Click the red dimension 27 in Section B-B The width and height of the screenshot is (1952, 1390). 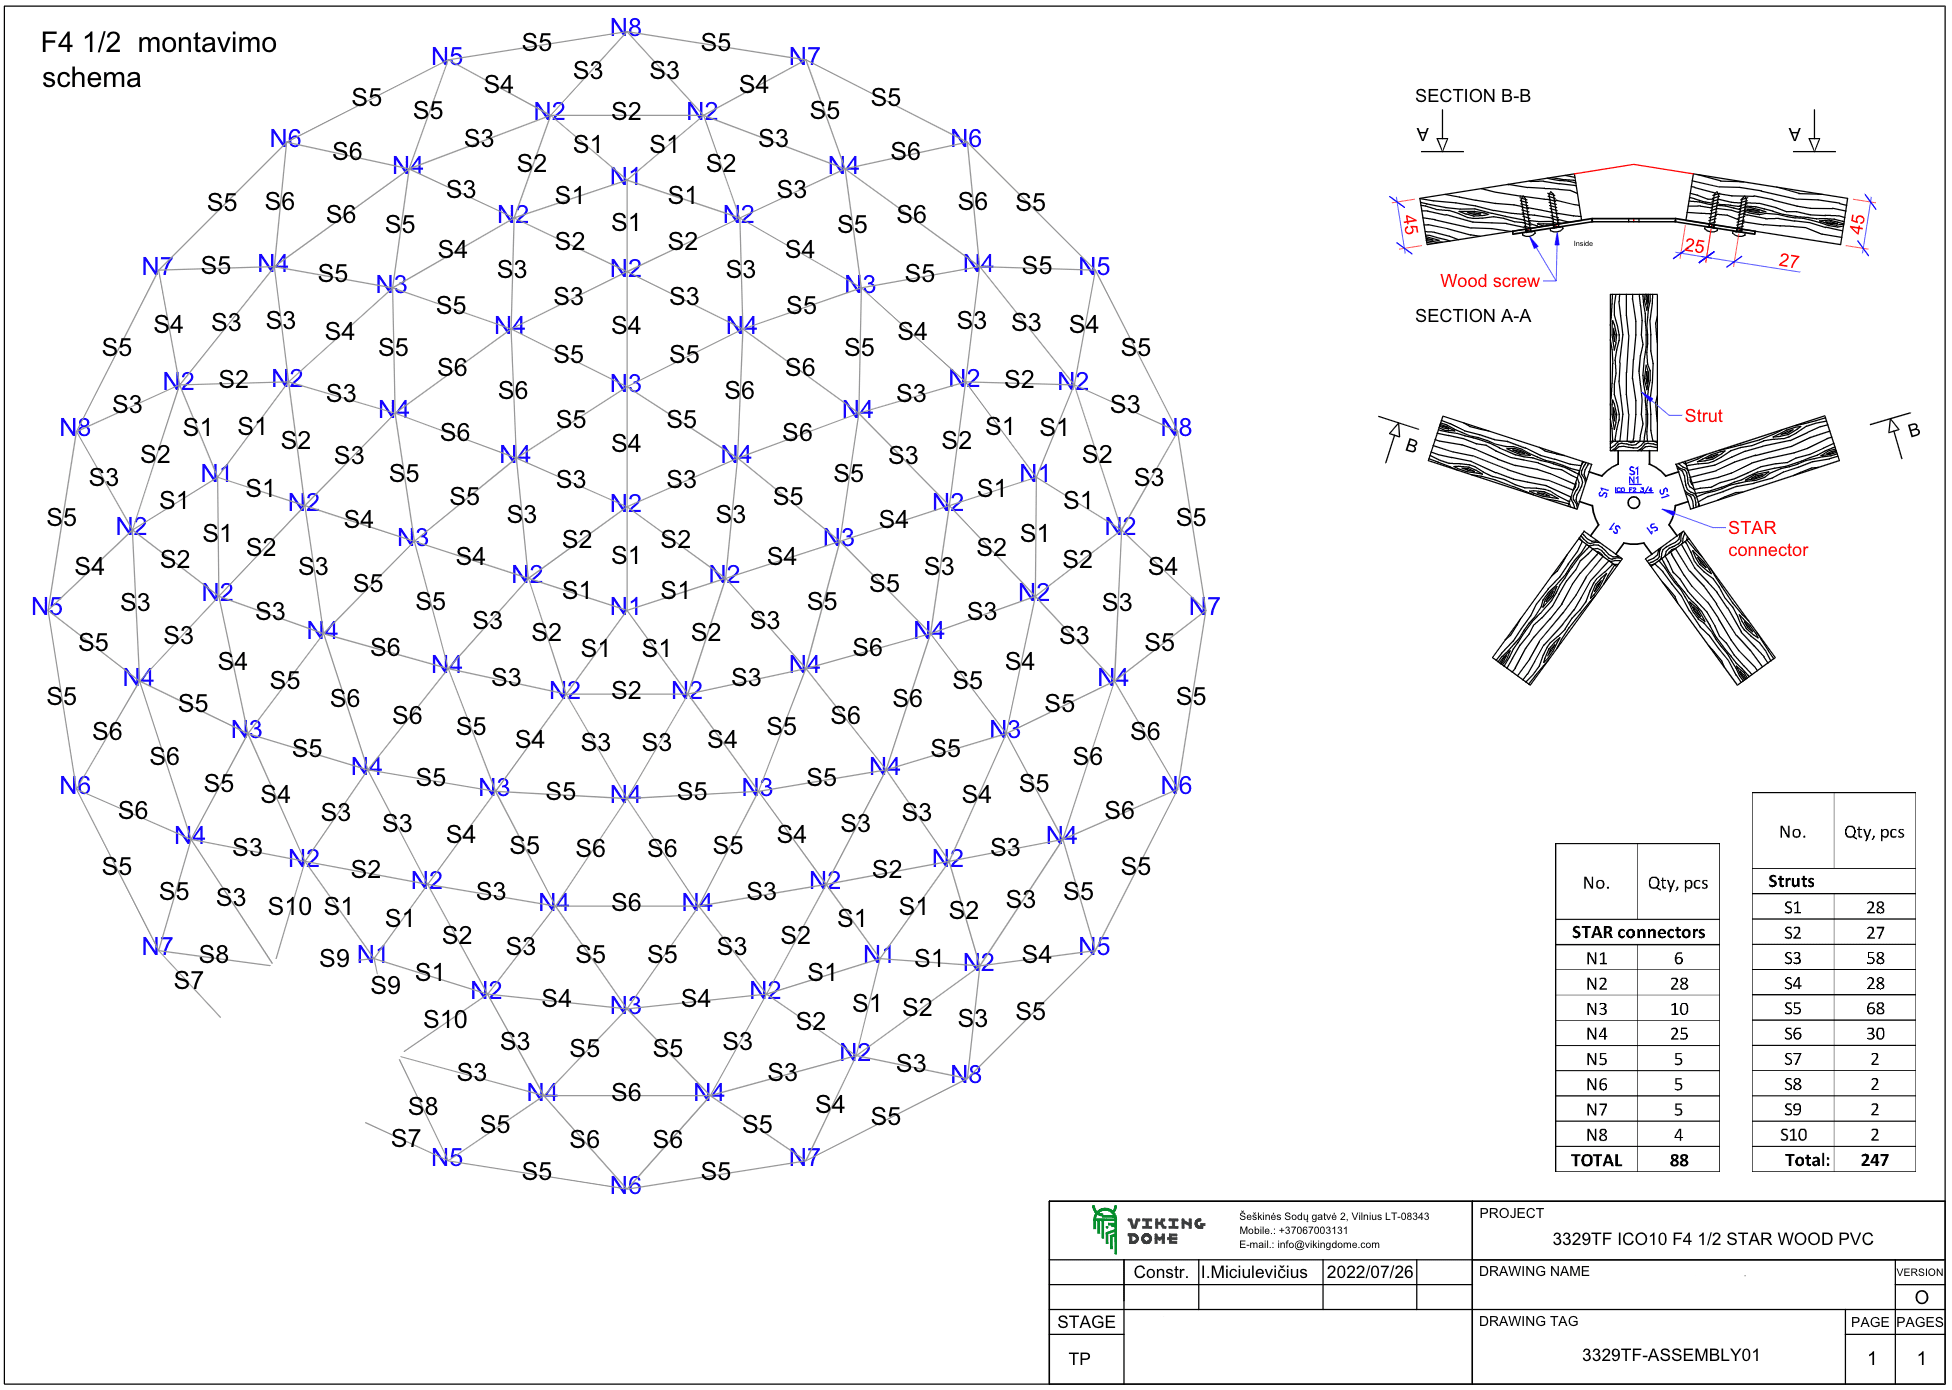pos(1788,261)
